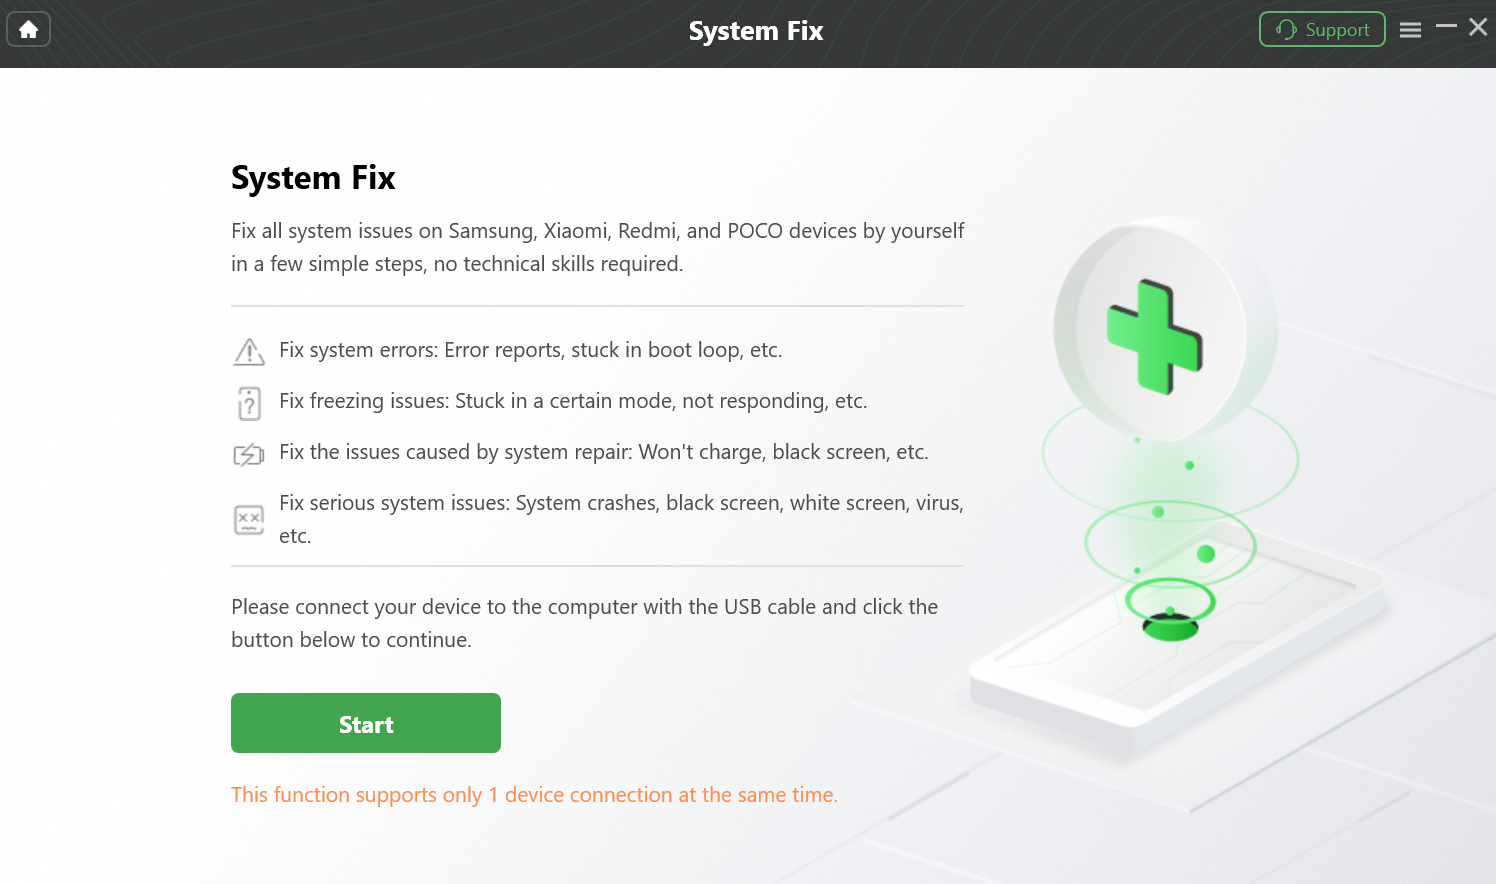The width and height of the screenshot is (1496, 884).
Task: Open the hamburger menu
Action: (x=1410, y=30)
